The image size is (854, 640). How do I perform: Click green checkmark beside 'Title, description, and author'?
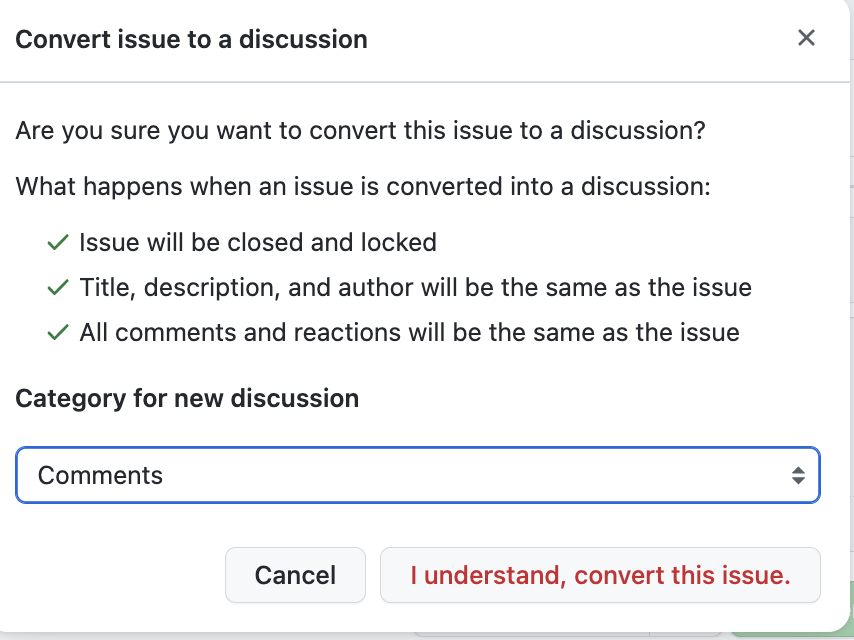coord(58,287)
